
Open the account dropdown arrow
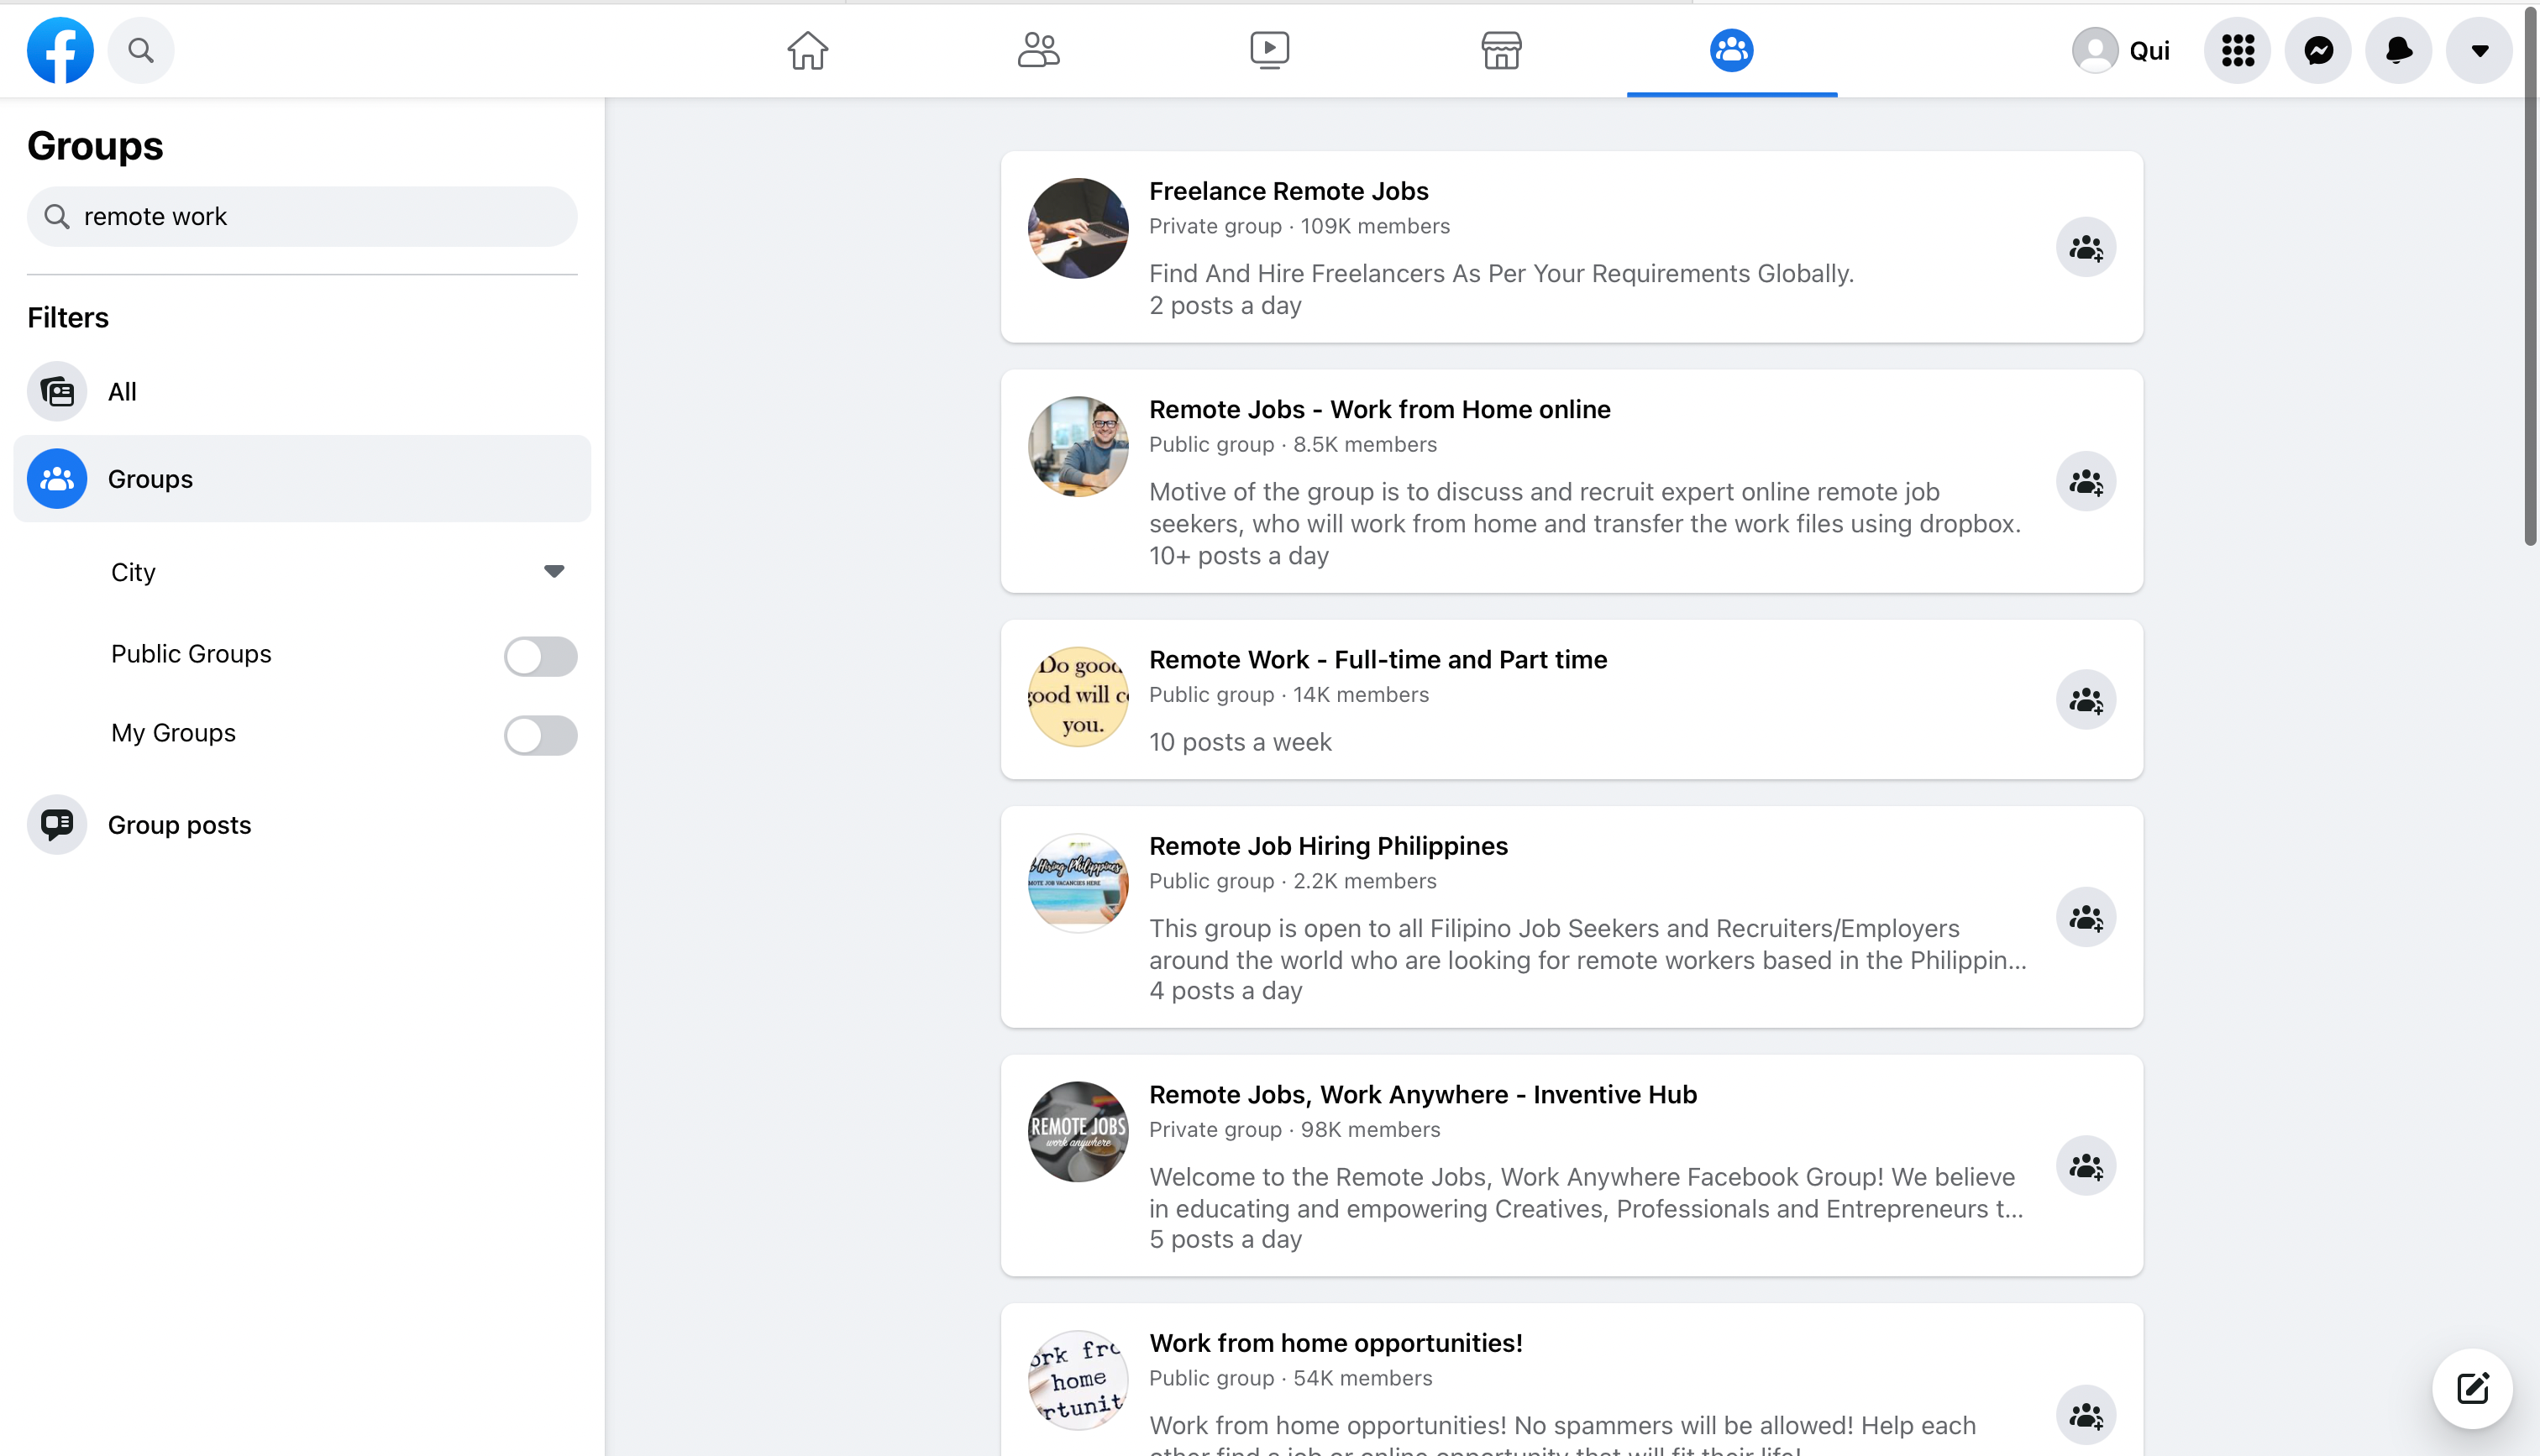2479,50
